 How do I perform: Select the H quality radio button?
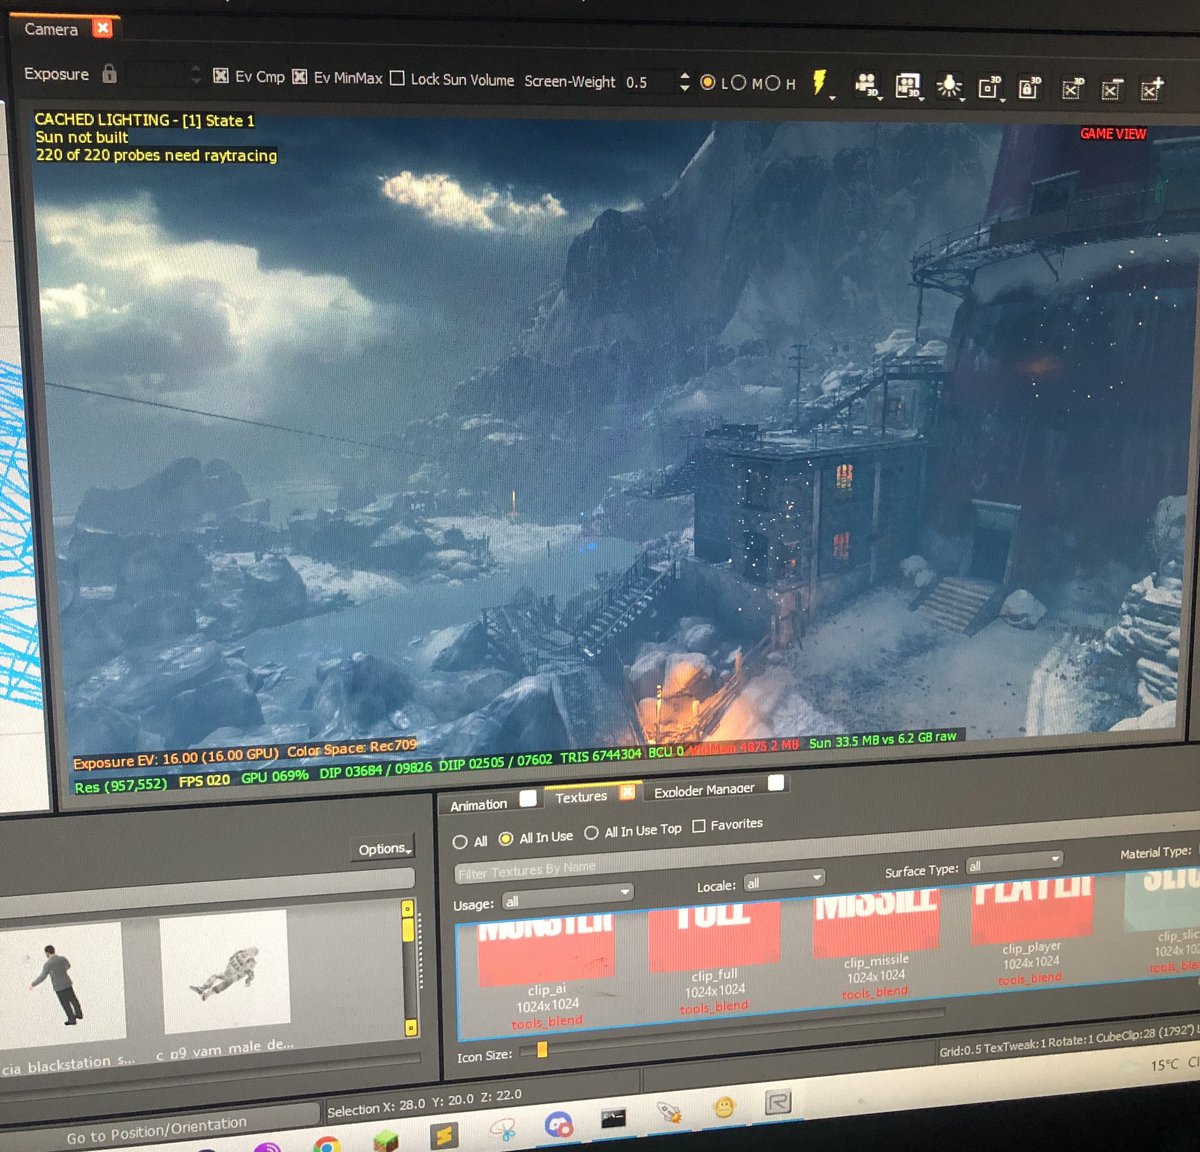click(772, 84)
